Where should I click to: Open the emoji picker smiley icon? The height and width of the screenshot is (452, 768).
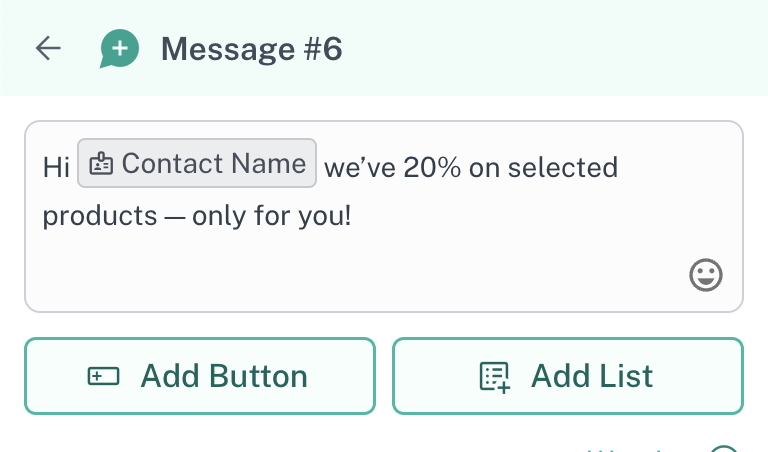[706, 275]
